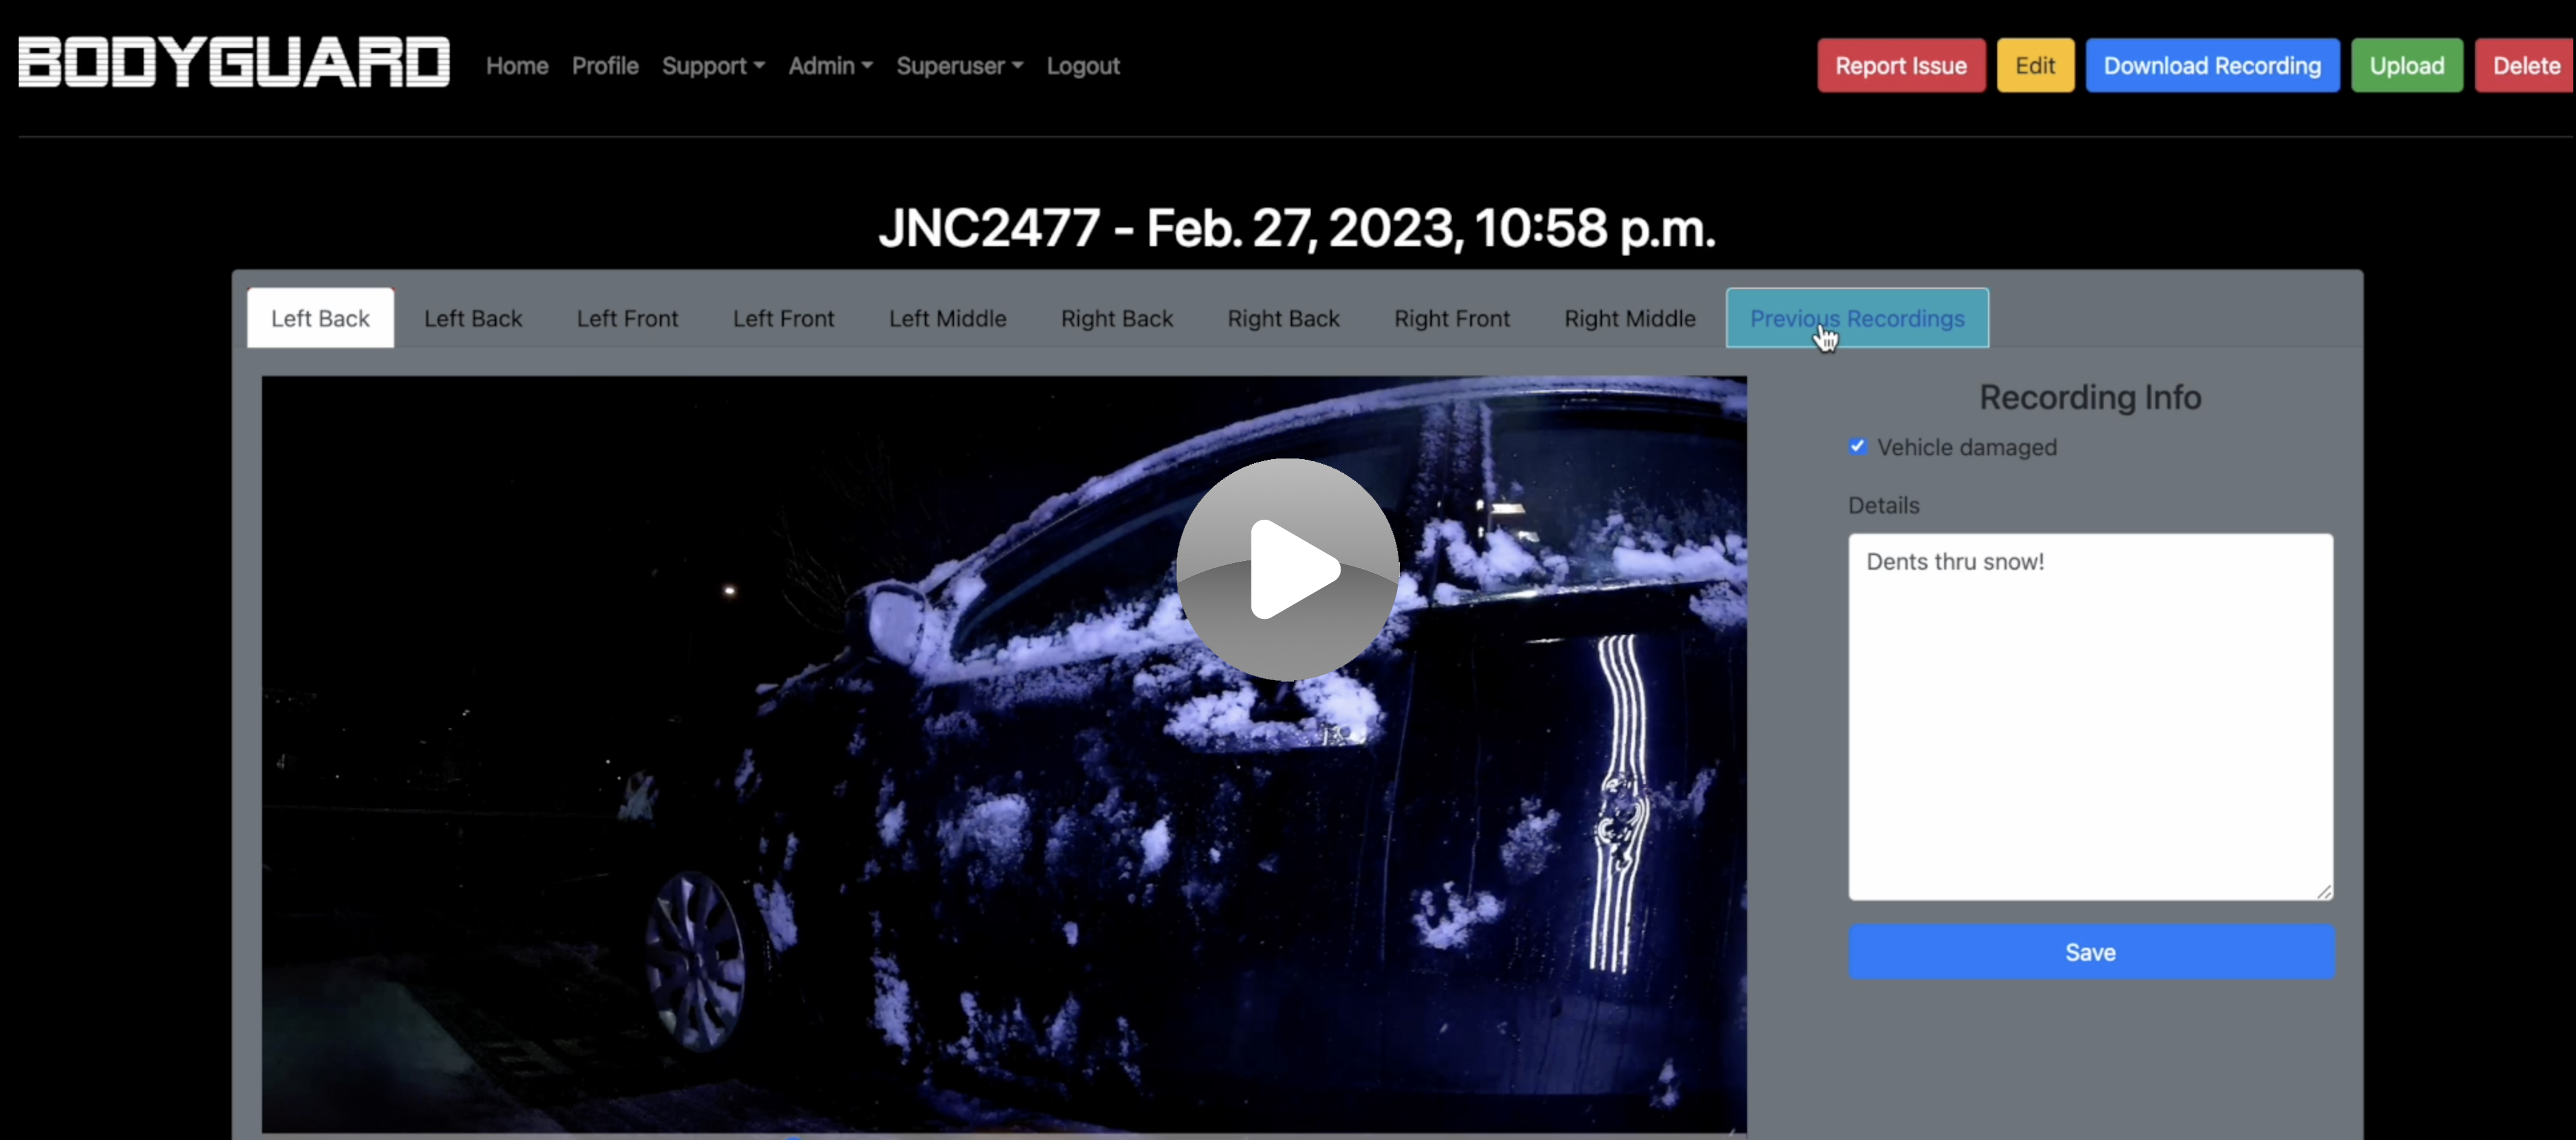Click the Vehicle damaged label text
The width and height of the screenshot is (2576, 1140).
[1967, 447]
